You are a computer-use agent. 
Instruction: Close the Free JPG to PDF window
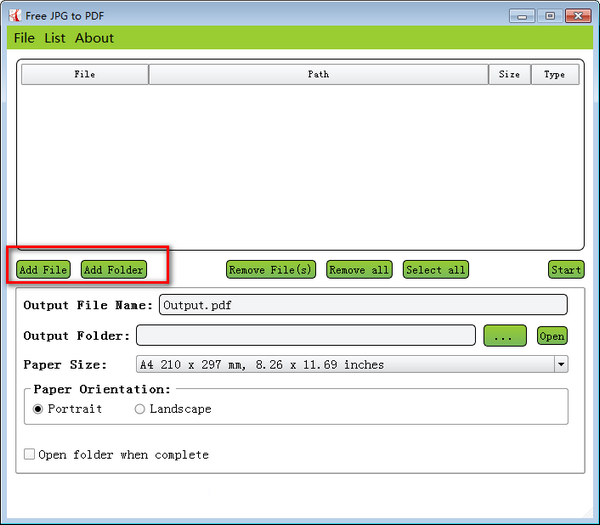[x=578, y=16]
